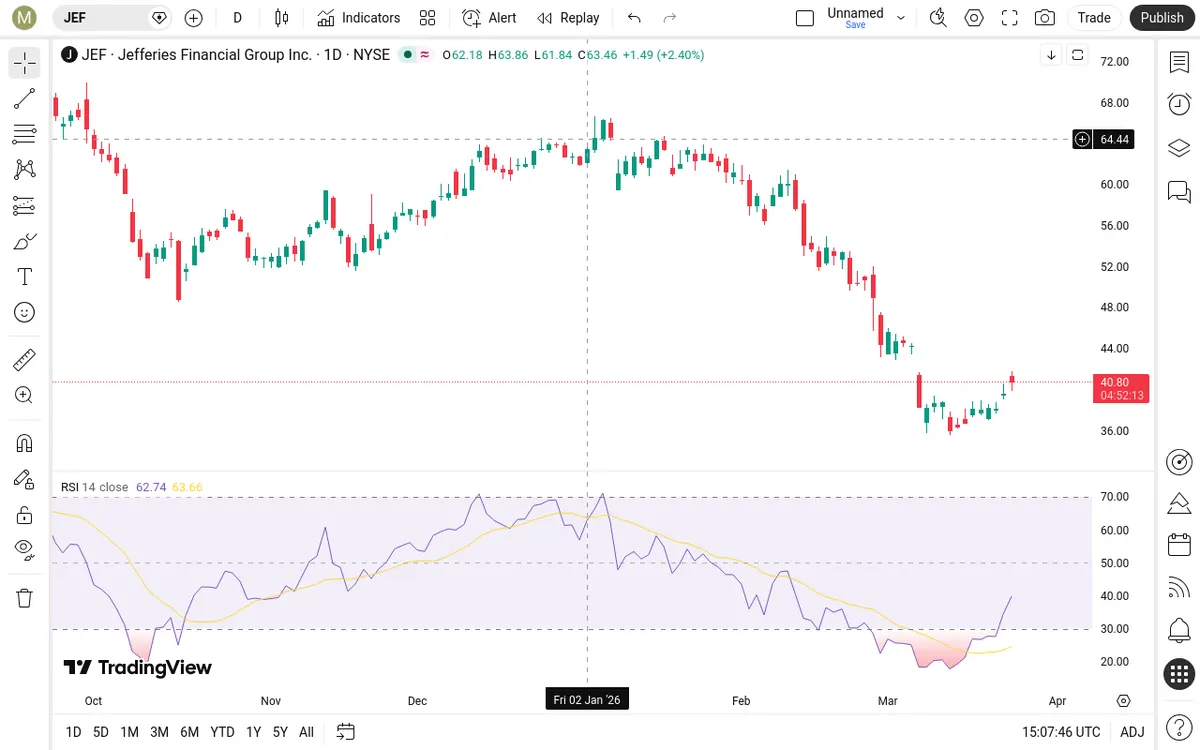This screenshot has width=1200, height=750.
Task: Select the trend line drawing tool
Action: click(x=25, y=99)
